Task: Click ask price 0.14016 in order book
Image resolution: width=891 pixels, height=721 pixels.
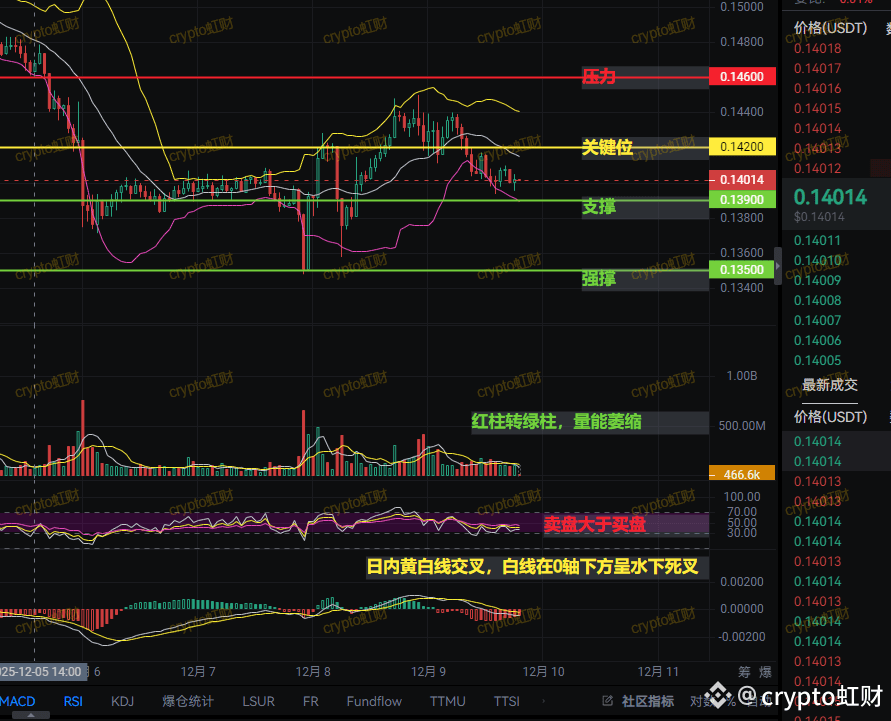Action: pos(817,88)
